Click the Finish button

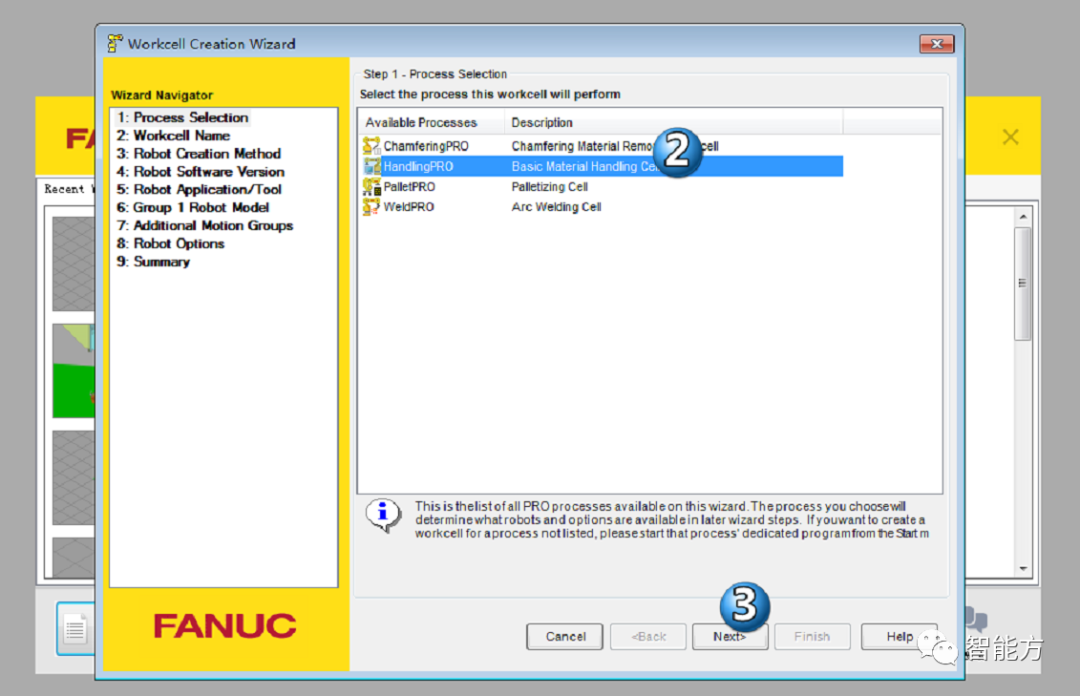[812, 637]
